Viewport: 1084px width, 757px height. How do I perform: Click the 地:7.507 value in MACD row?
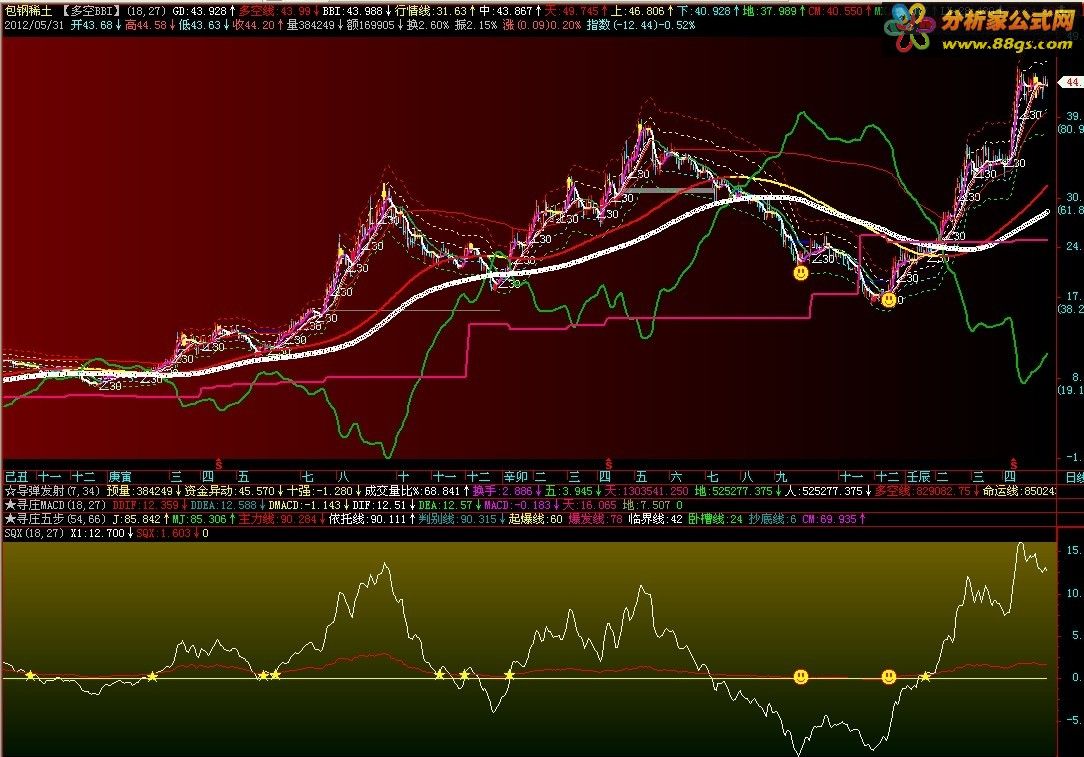click(646, 505)
